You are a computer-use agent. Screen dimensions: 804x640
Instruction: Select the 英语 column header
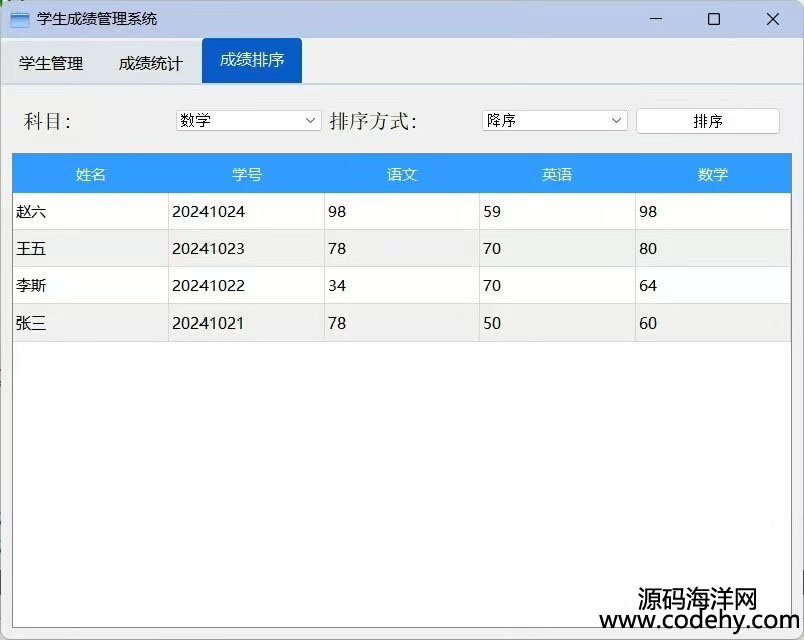[557, 175]
